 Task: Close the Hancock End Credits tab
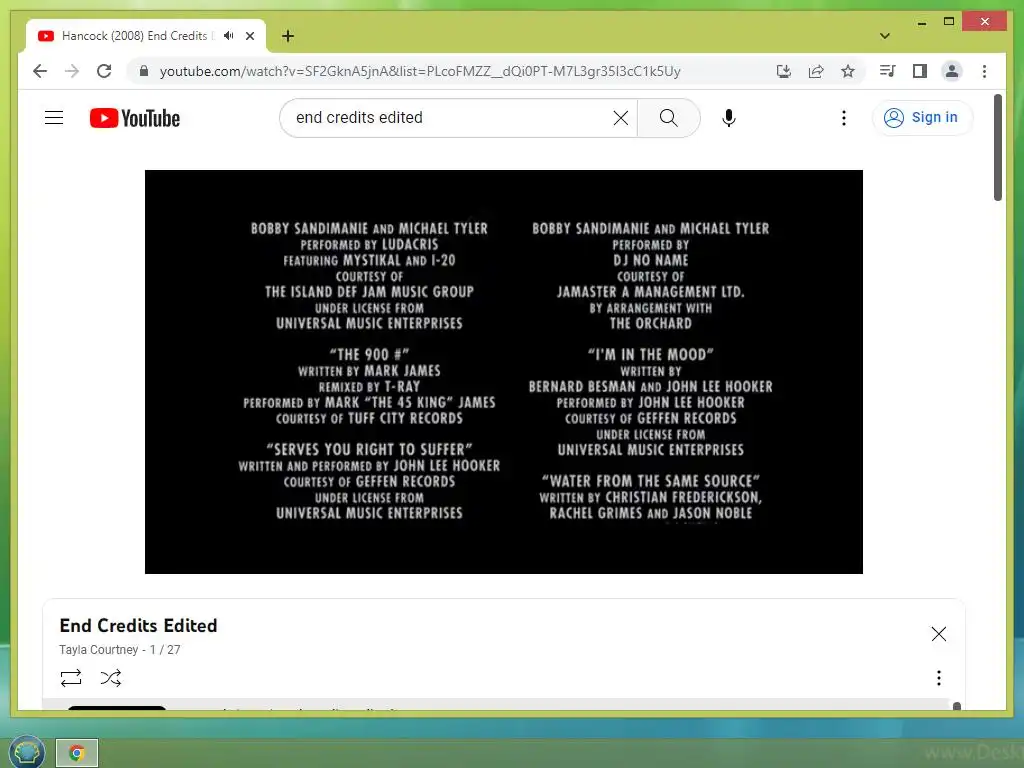250,36
